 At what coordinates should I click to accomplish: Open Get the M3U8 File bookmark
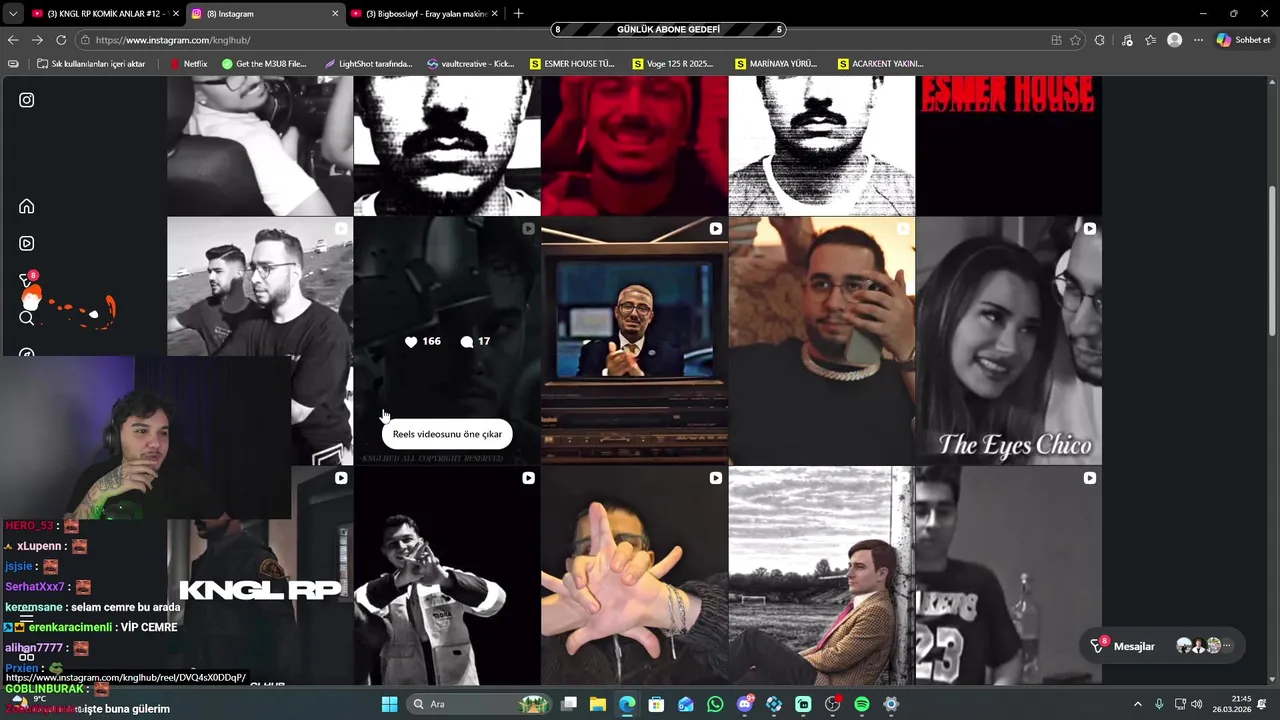tap(264, 63)
